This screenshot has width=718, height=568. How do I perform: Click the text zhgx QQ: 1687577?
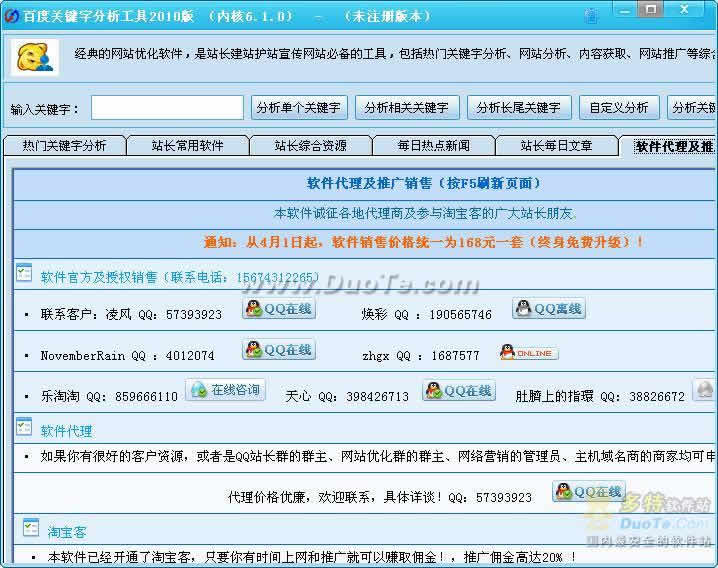point(421,355)
